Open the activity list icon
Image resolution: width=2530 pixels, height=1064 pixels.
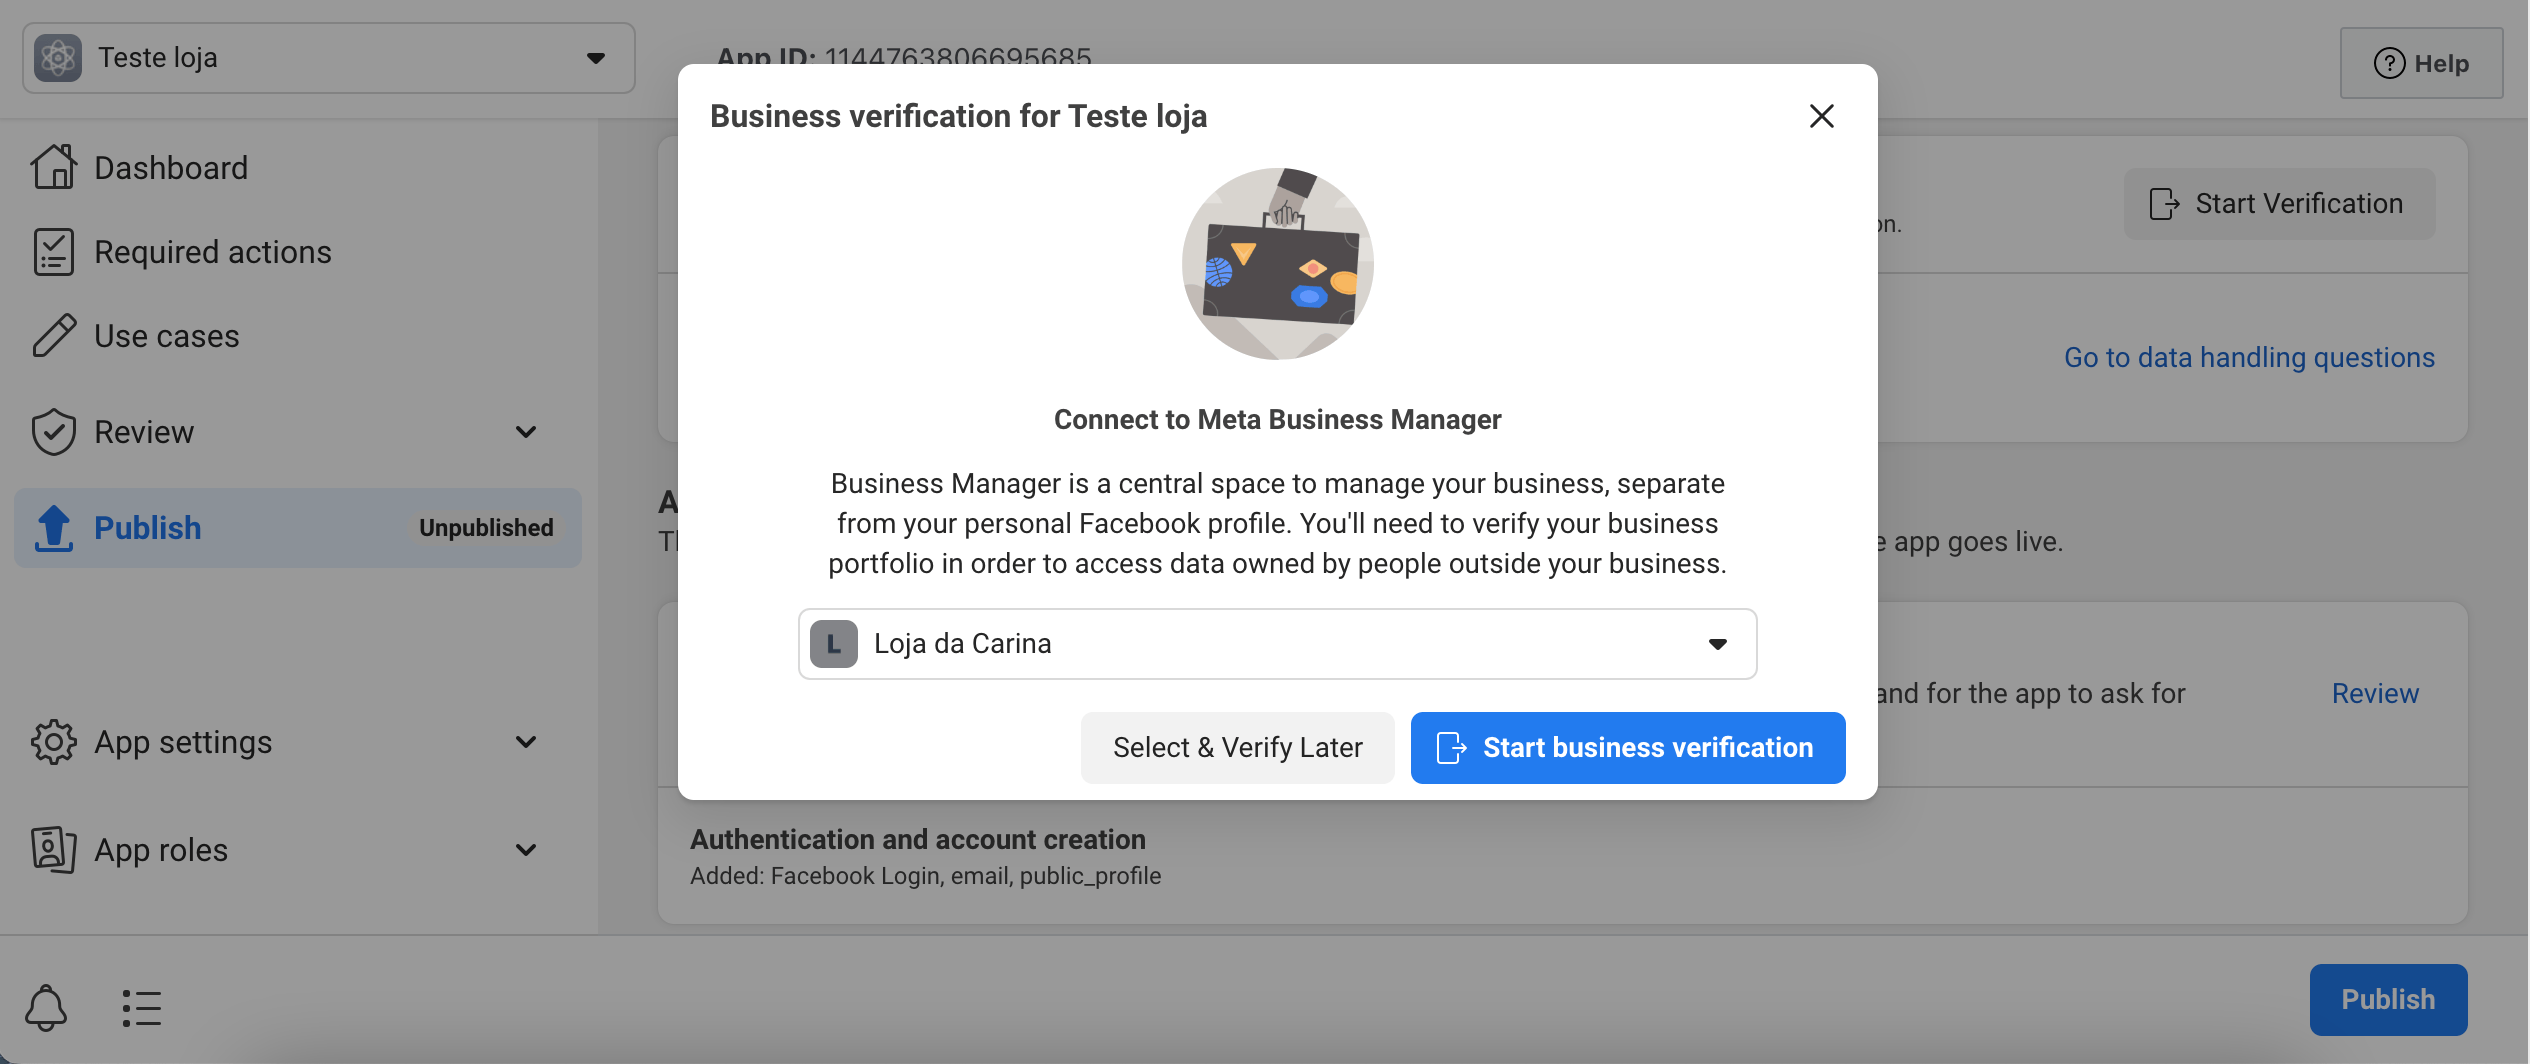click(x=141, y=1008)
